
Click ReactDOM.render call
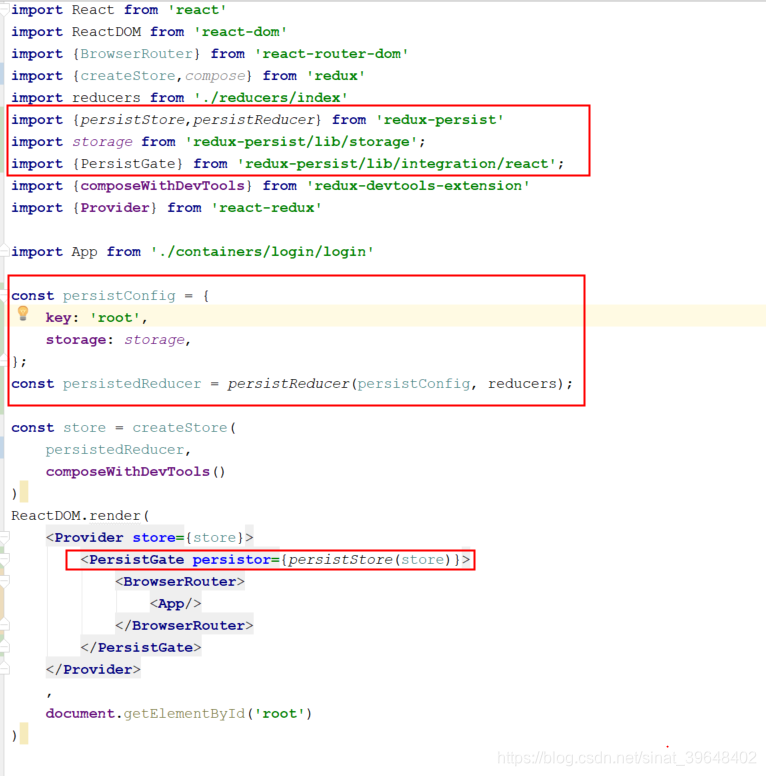tap(80, 516)
